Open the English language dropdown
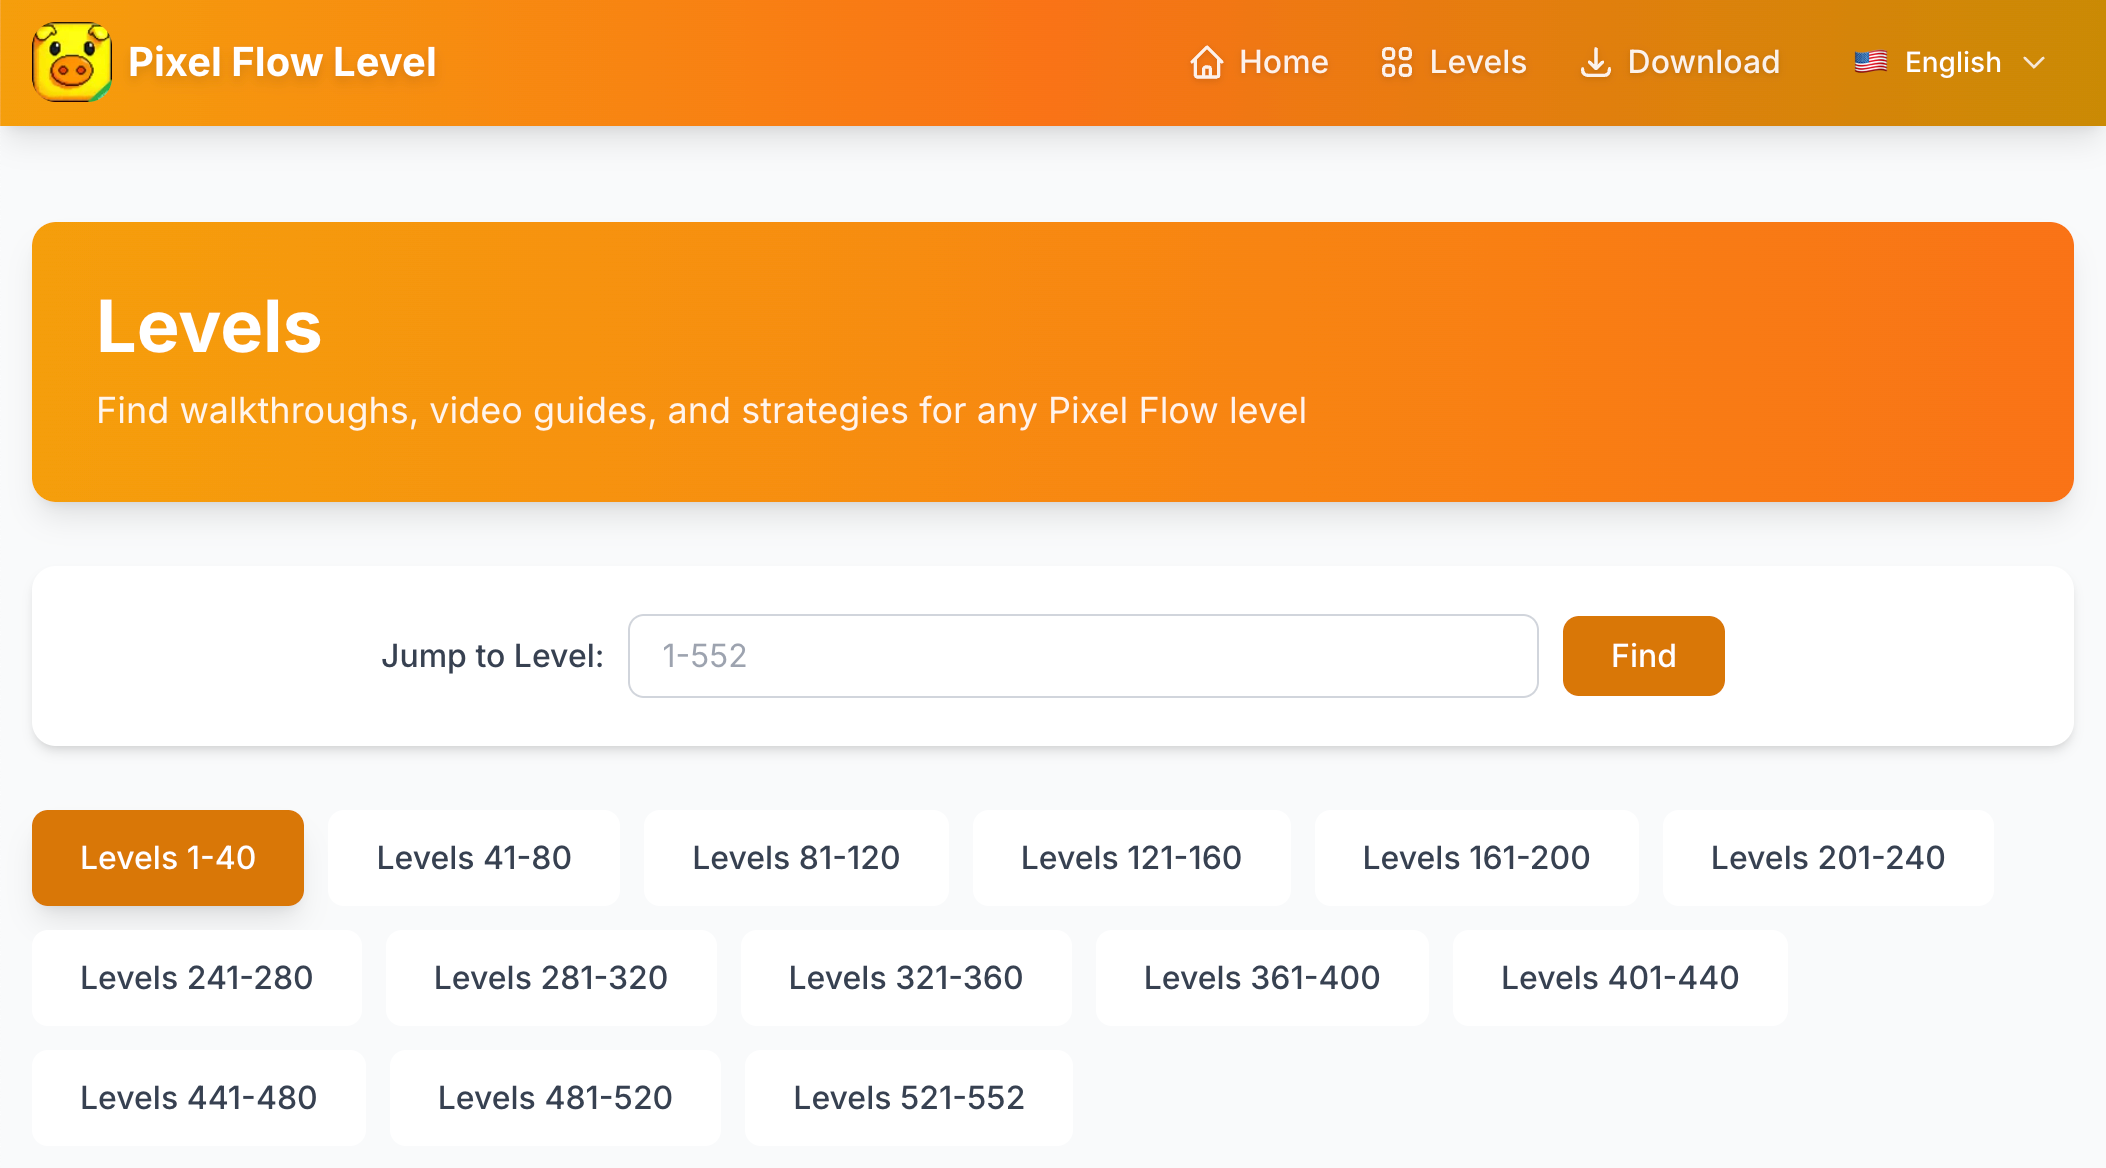Image resolution: width=2106 pixels, height=1168 pixels. tap(1952, 62)
